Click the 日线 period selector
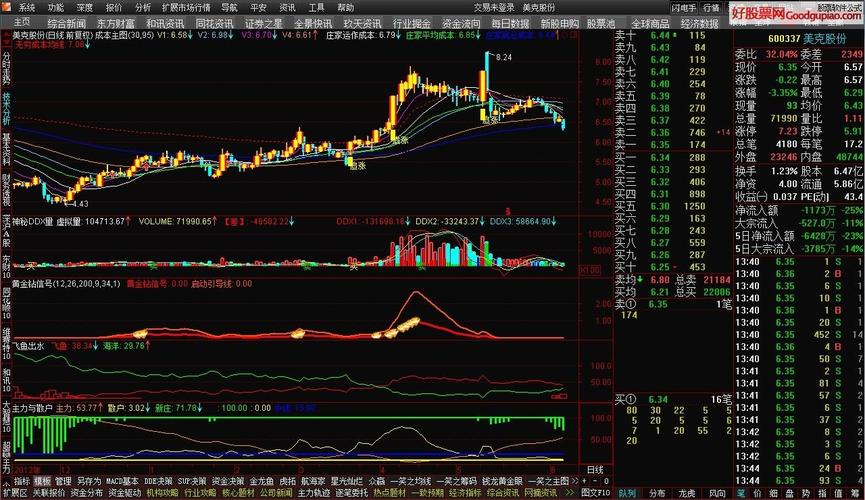Viewport: 865px width, 500px height. [595, 469]
